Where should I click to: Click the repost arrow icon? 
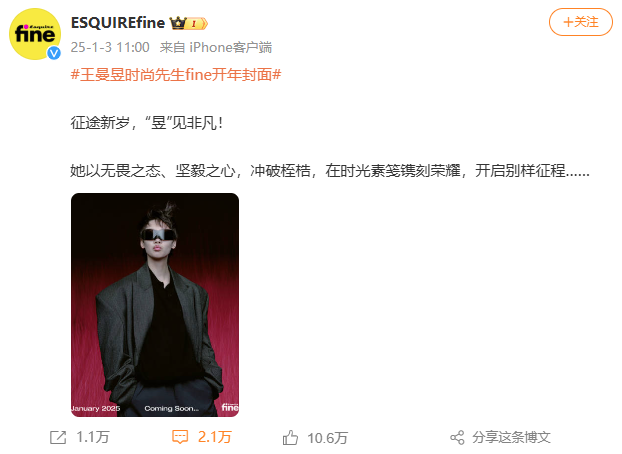(x=58, y=437)
